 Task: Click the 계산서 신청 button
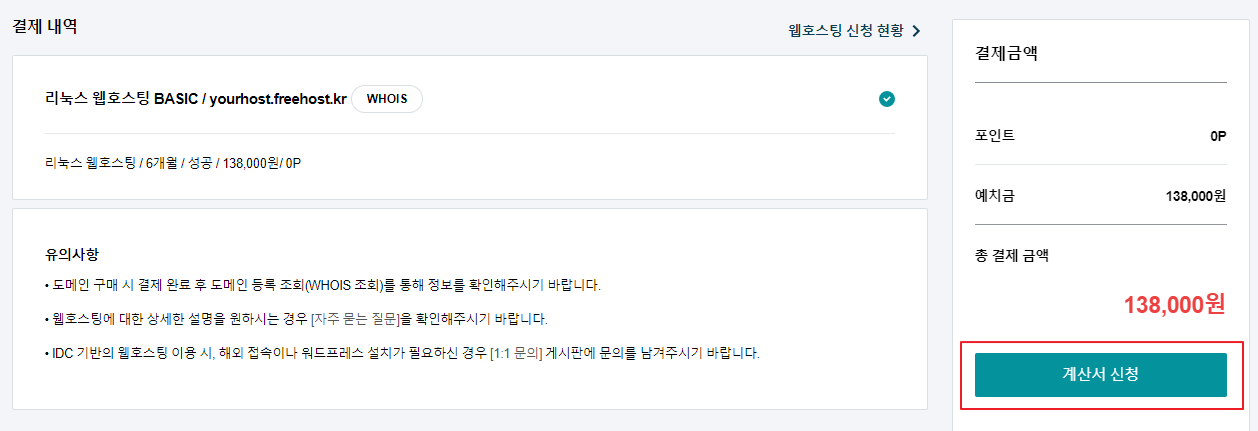coord(1101,375)
